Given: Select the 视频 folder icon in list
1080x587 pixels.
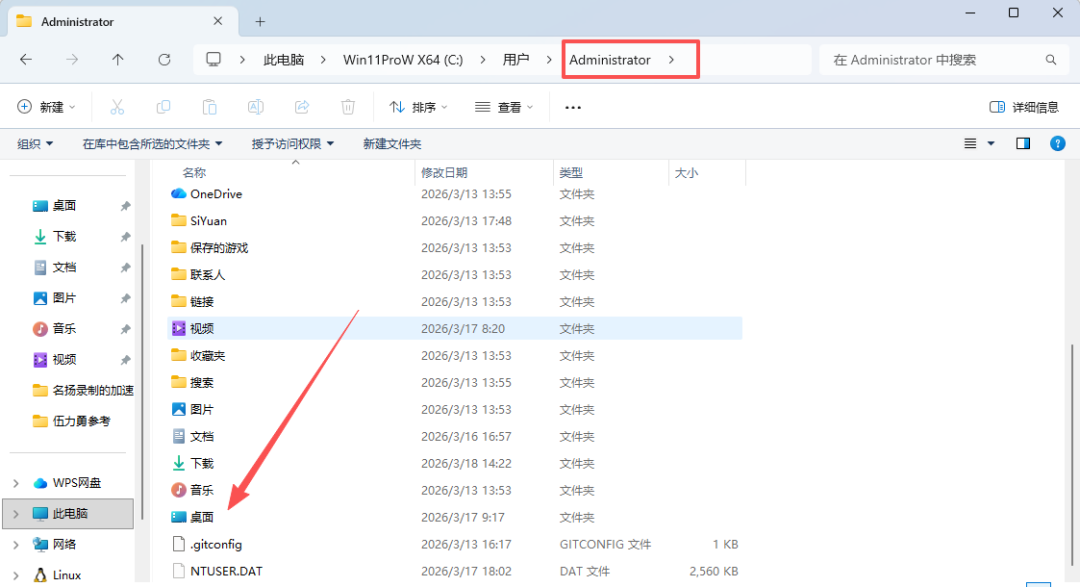Looking at the screenshot, I should (178, 329).
